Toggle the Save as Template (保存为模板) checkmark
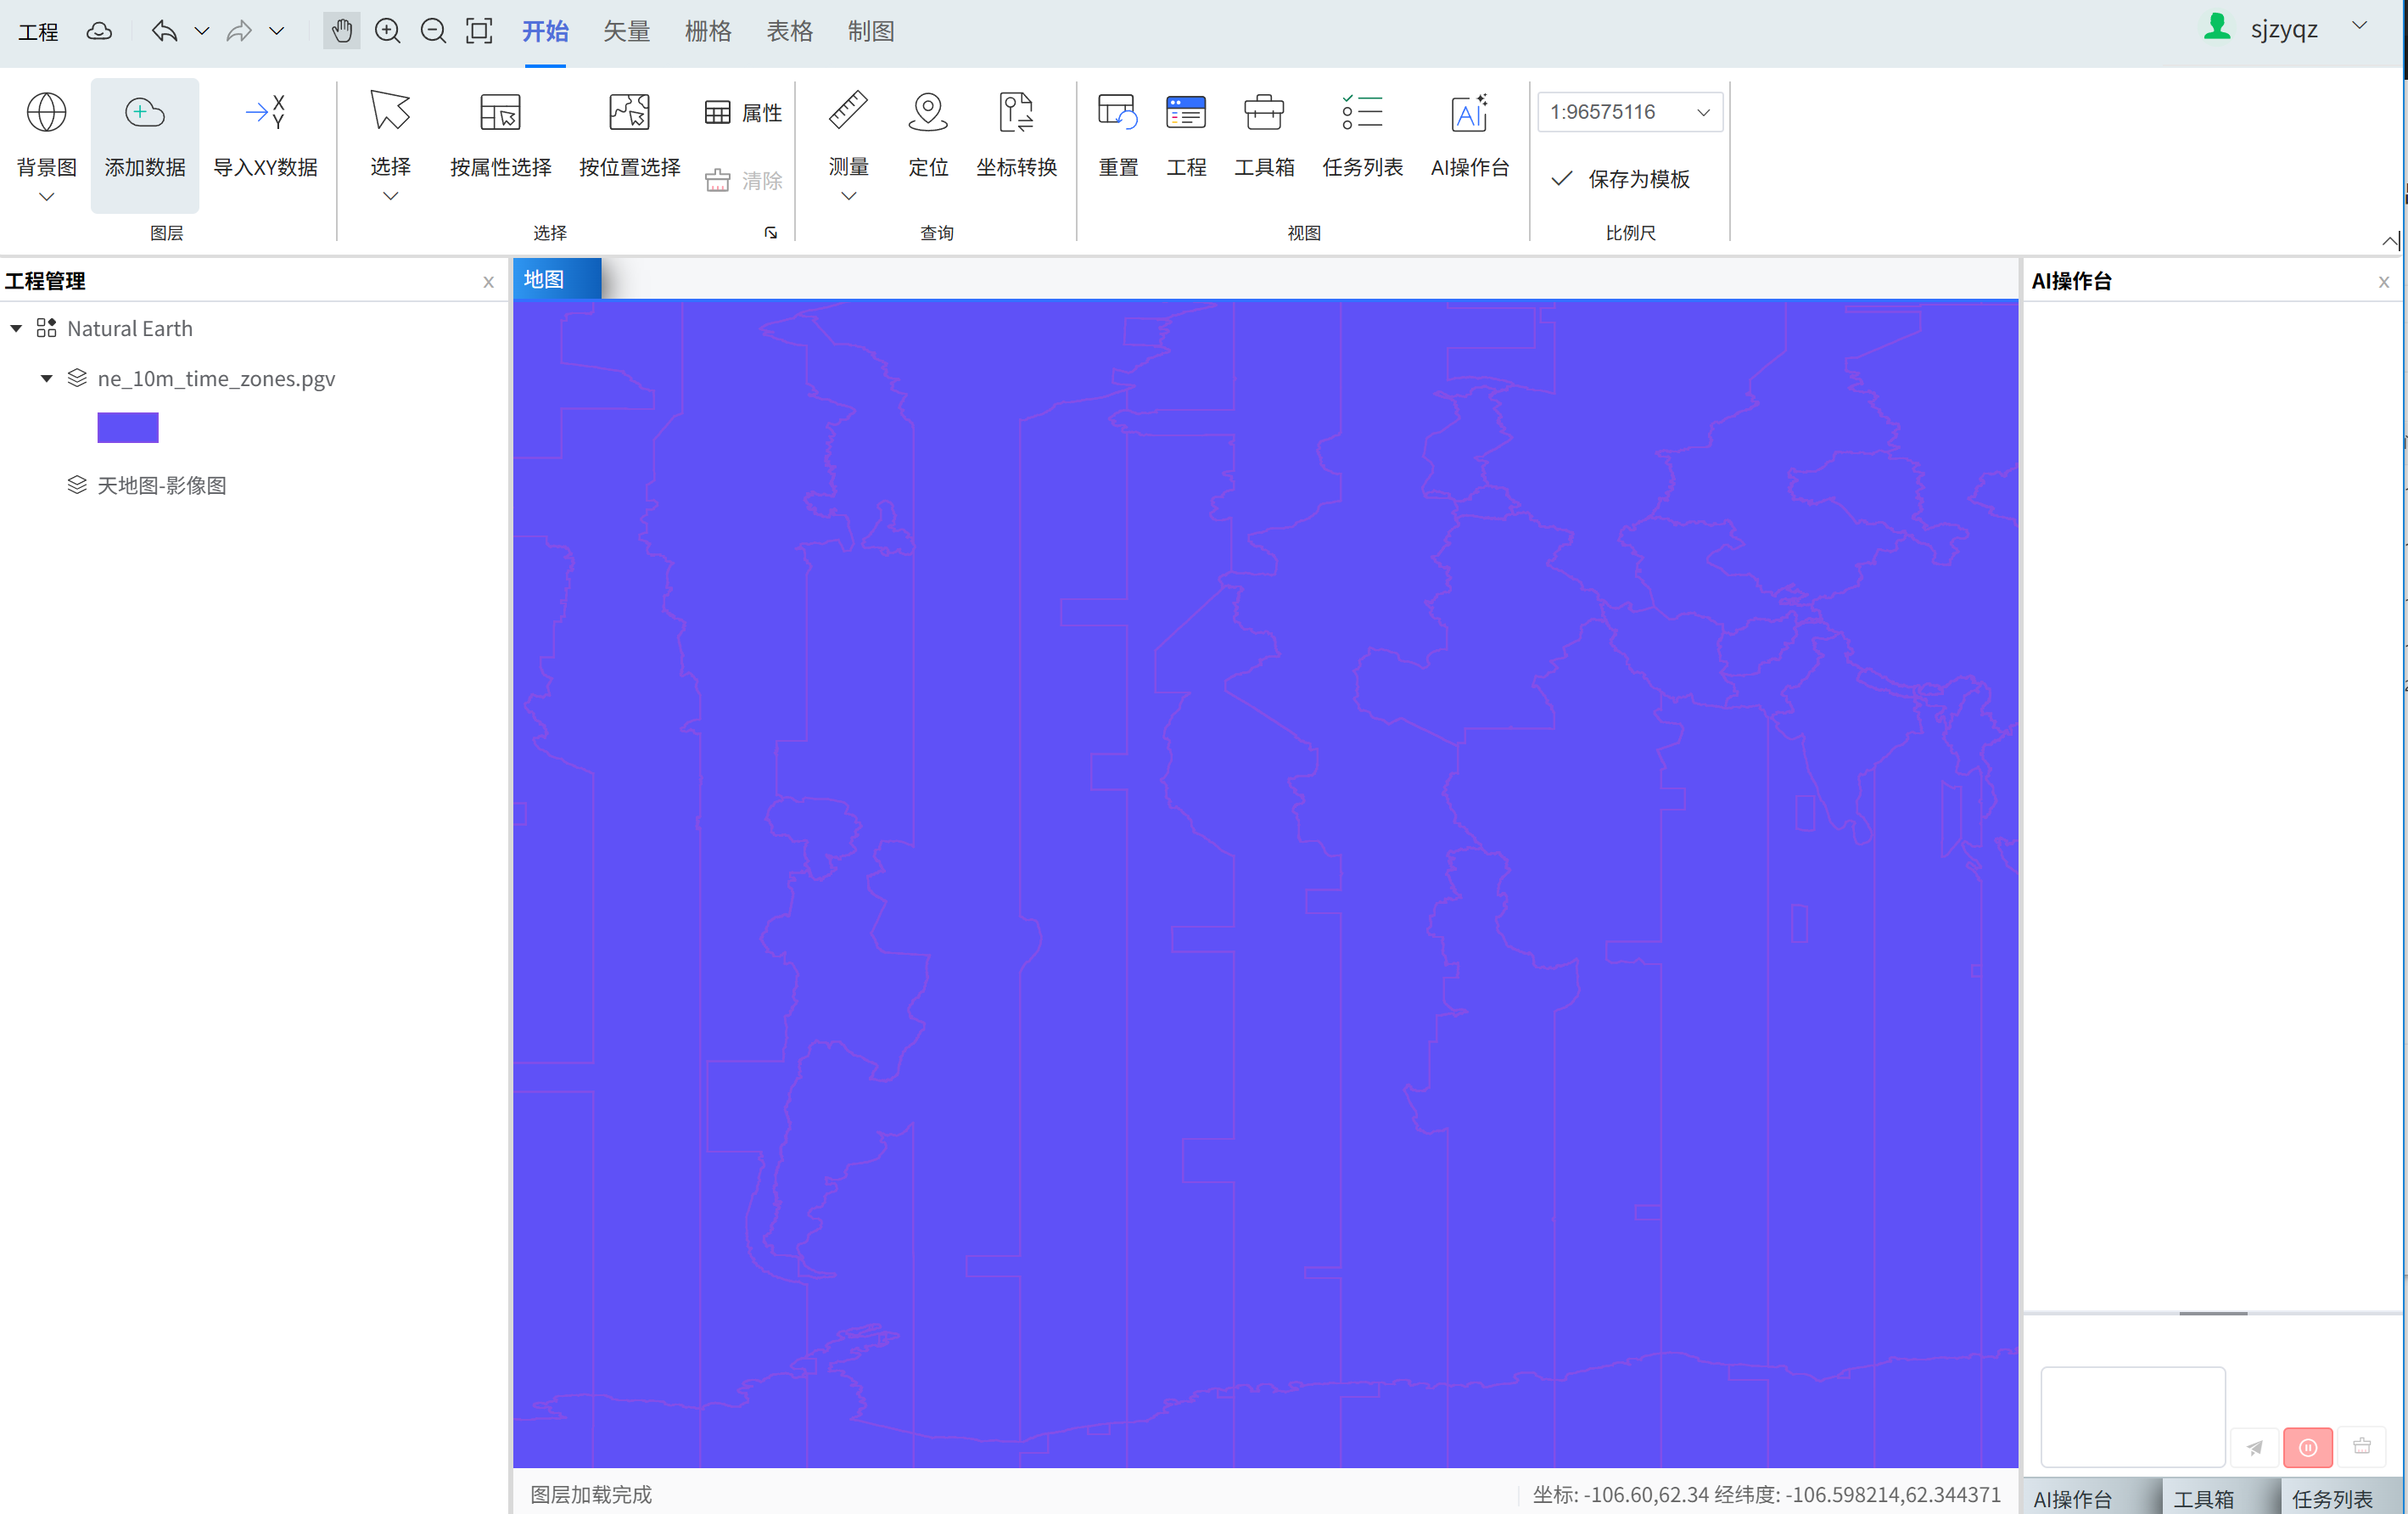Screen dimensions: 2408x1514 1561,179
